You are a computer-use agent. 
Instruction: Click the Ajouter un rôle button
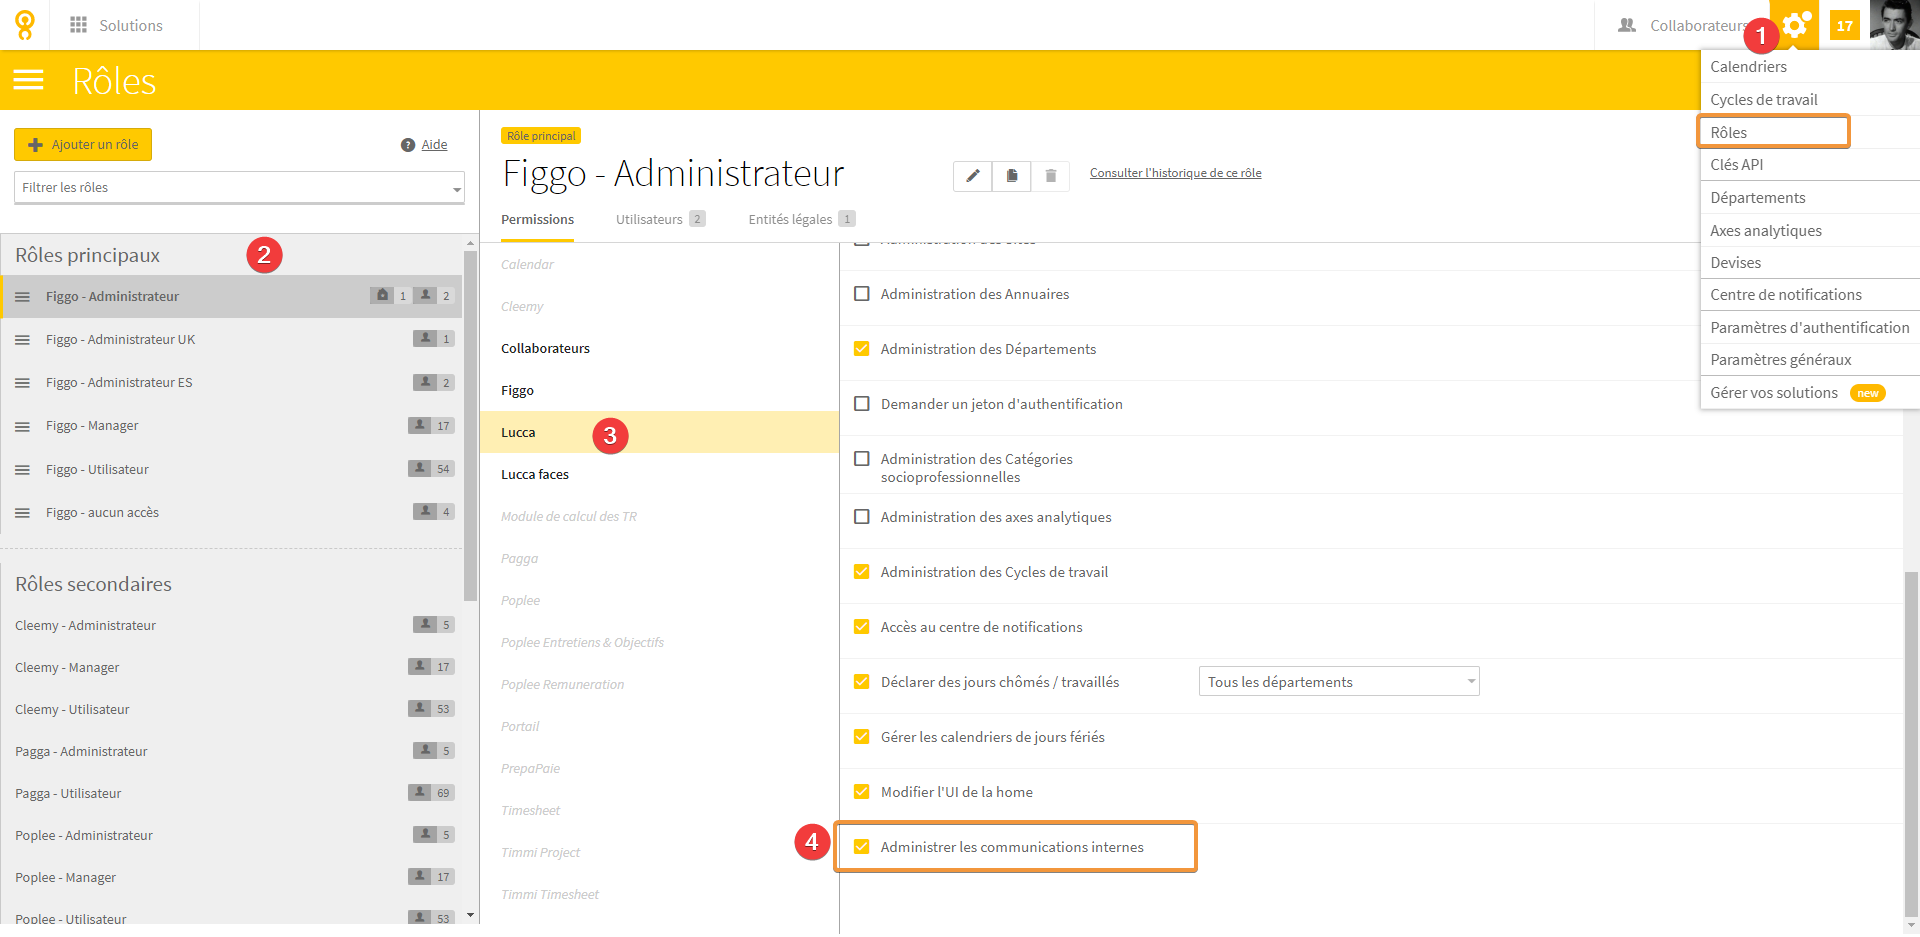pos(83,145)
